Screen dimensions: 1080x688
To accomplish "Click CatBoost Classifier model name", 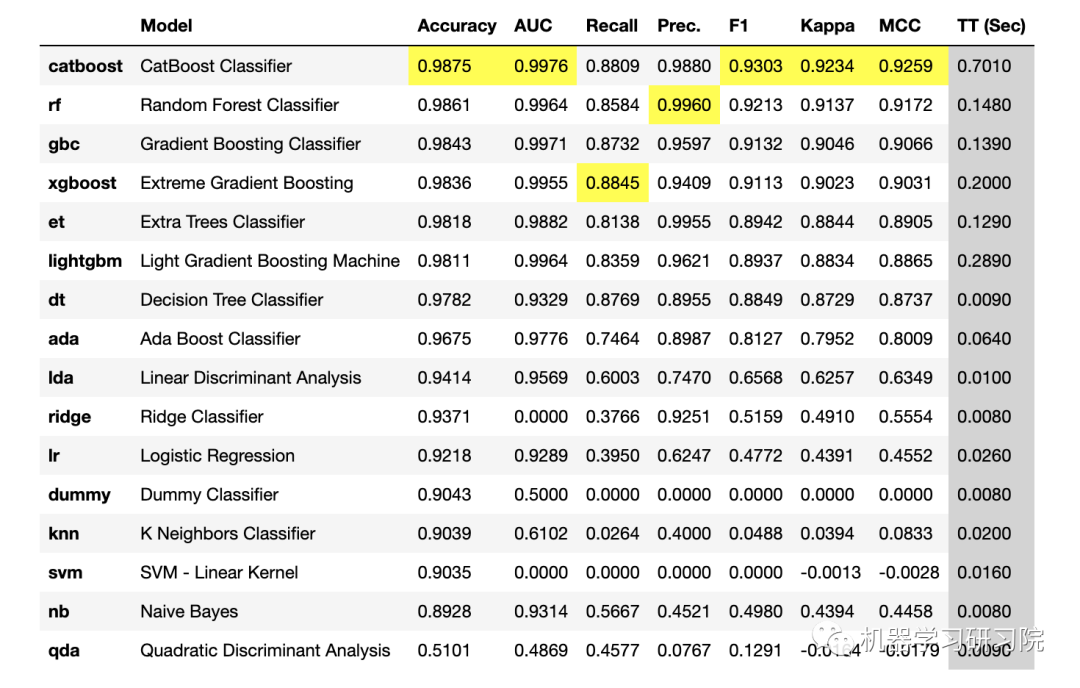I will tap(216, 66).
